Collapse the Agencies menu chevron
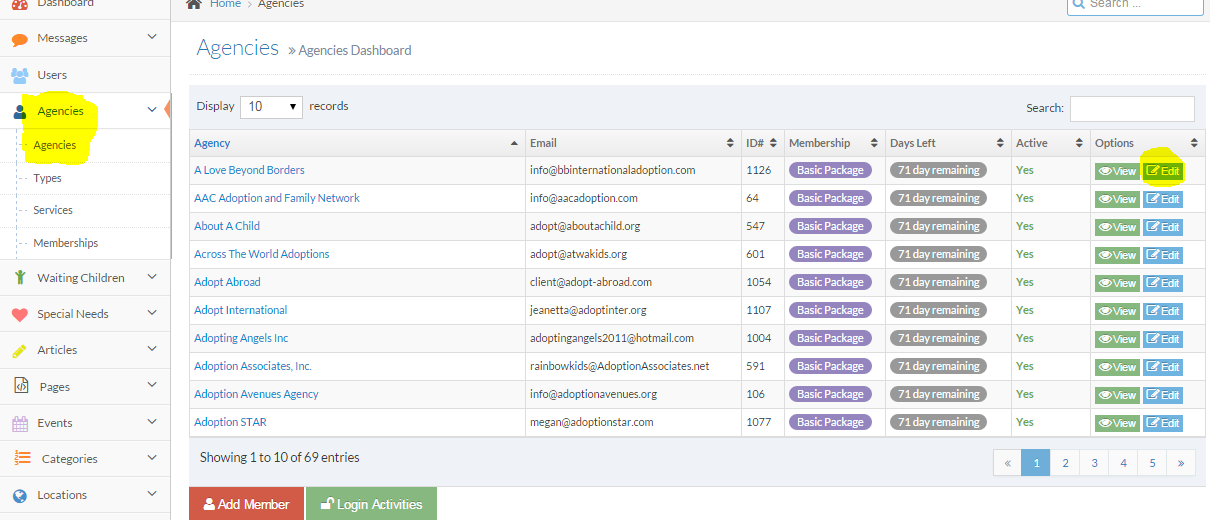 (x=152, y=110)
